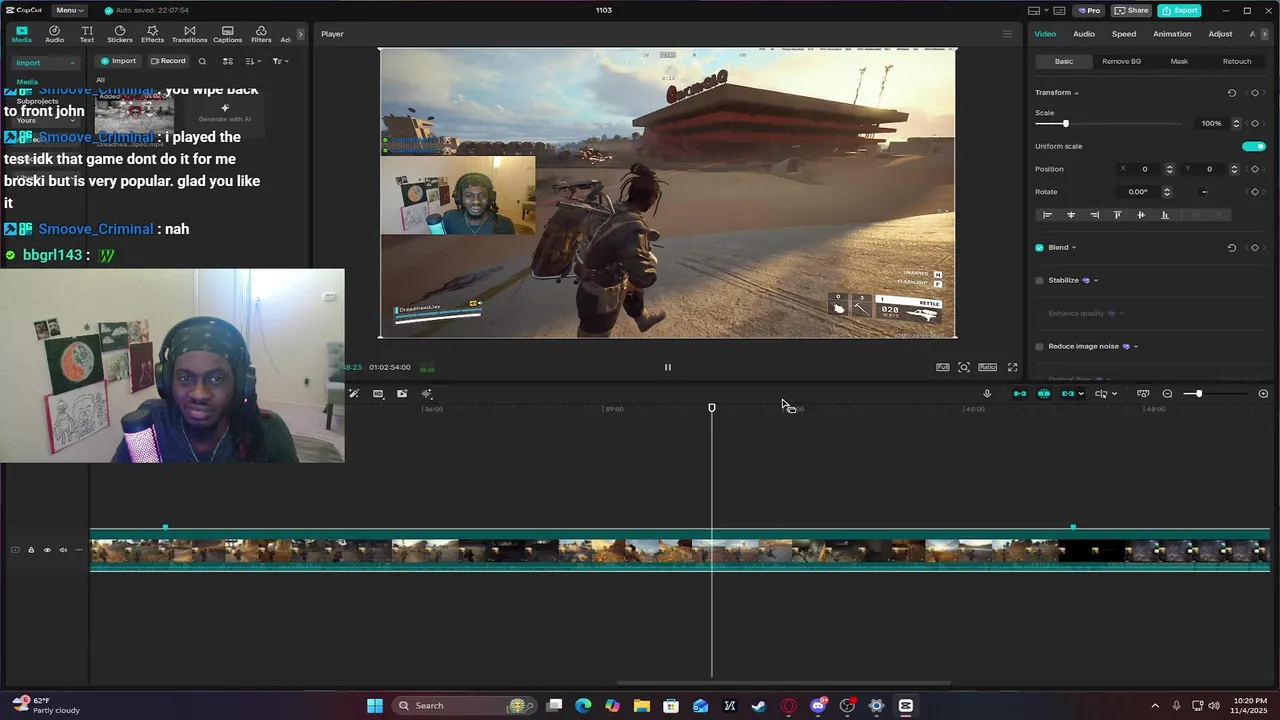
Task: Open the media filter dropdown
Action: tap(280, 61)
